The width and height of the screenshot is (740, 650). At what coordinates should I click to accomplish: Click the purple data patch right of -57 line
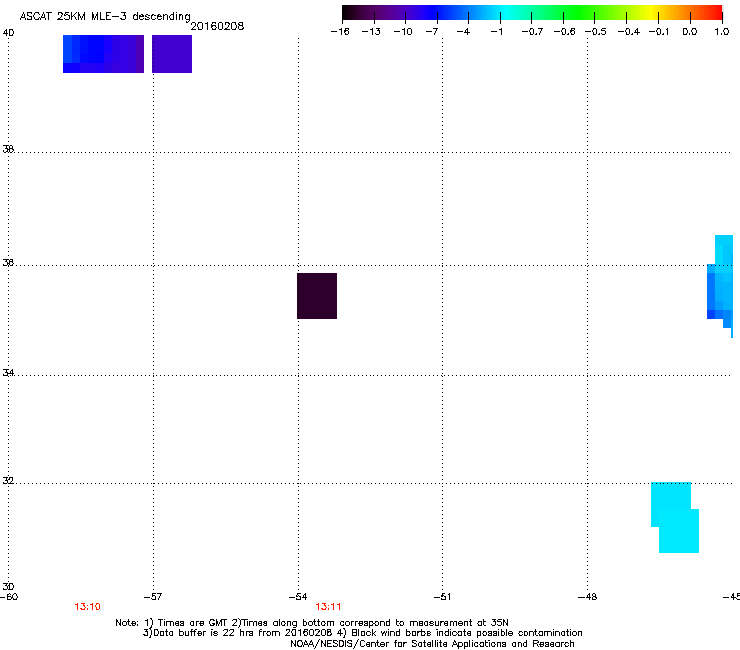click(x=172, y=54)
